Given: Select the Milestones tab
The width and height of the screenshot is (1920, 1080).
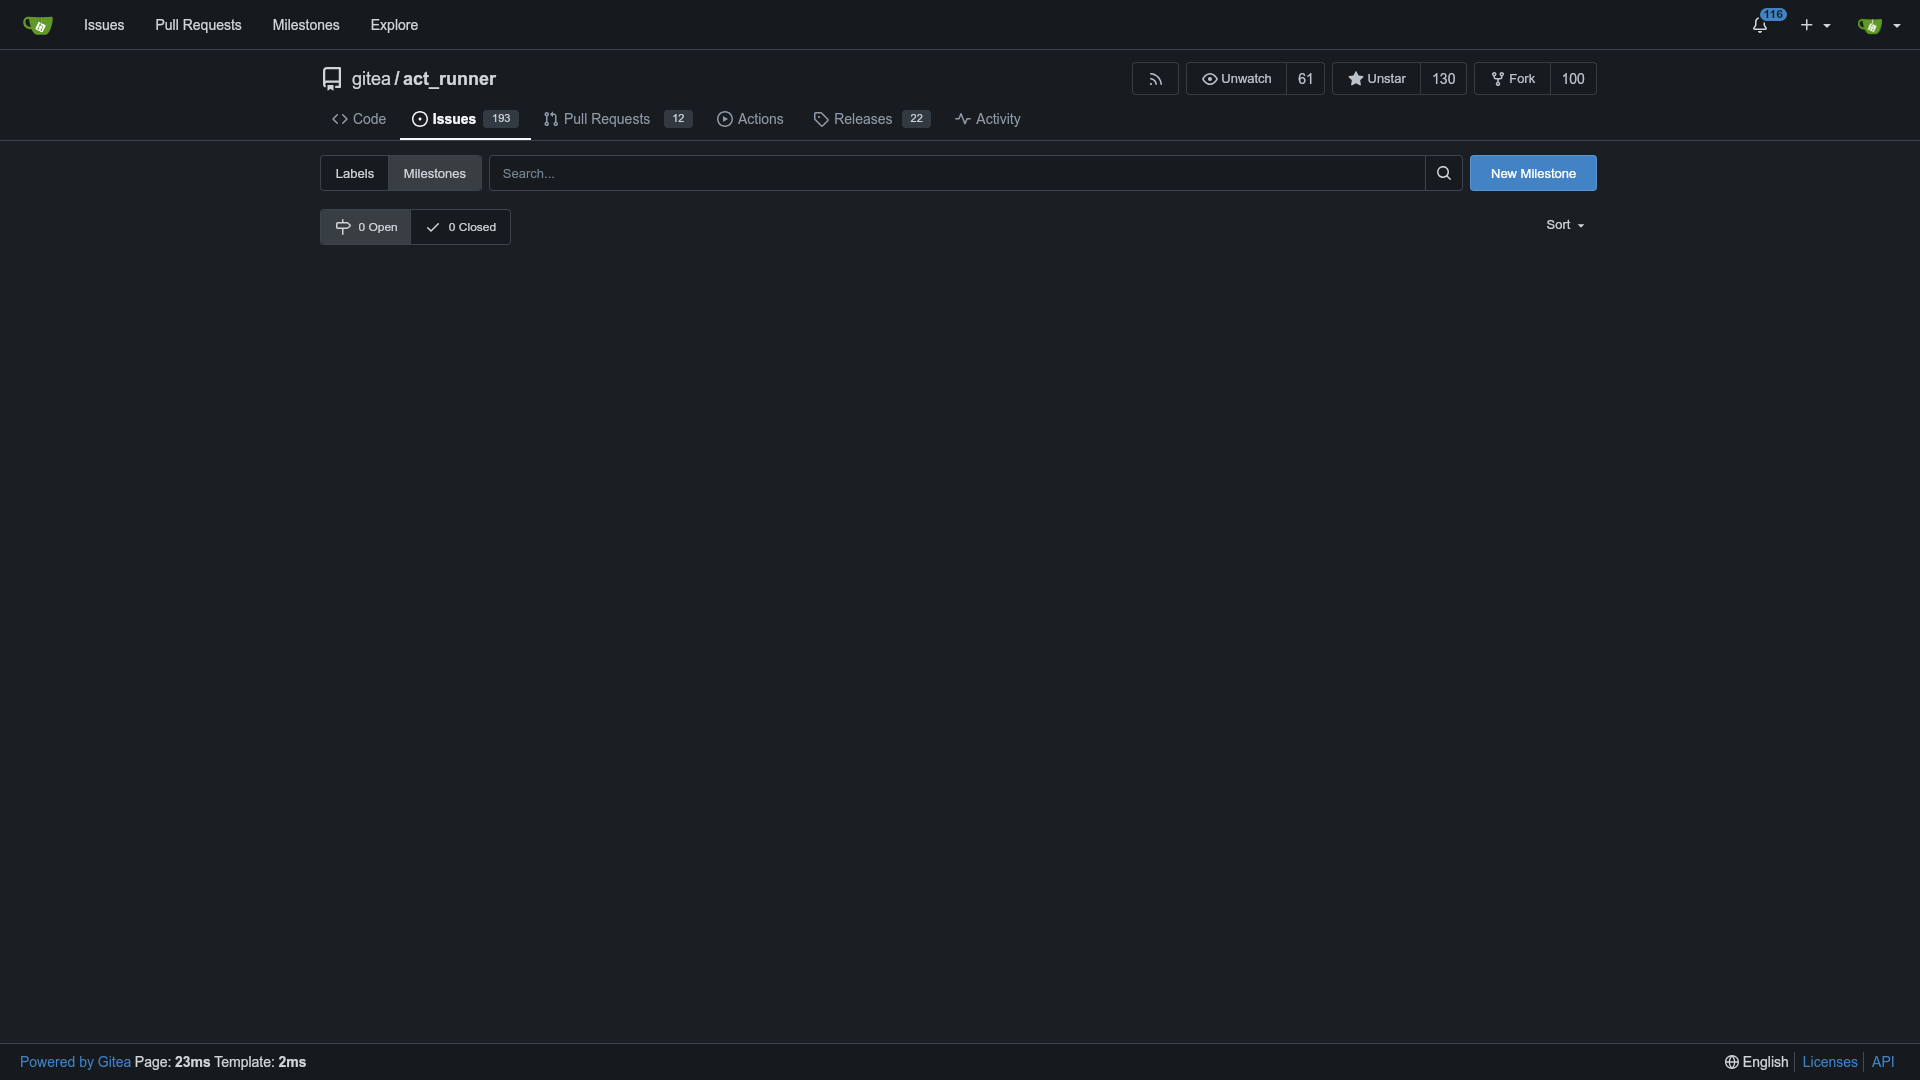Looking at the screenshot, I should pyautogui.click(x=434, y=173).
